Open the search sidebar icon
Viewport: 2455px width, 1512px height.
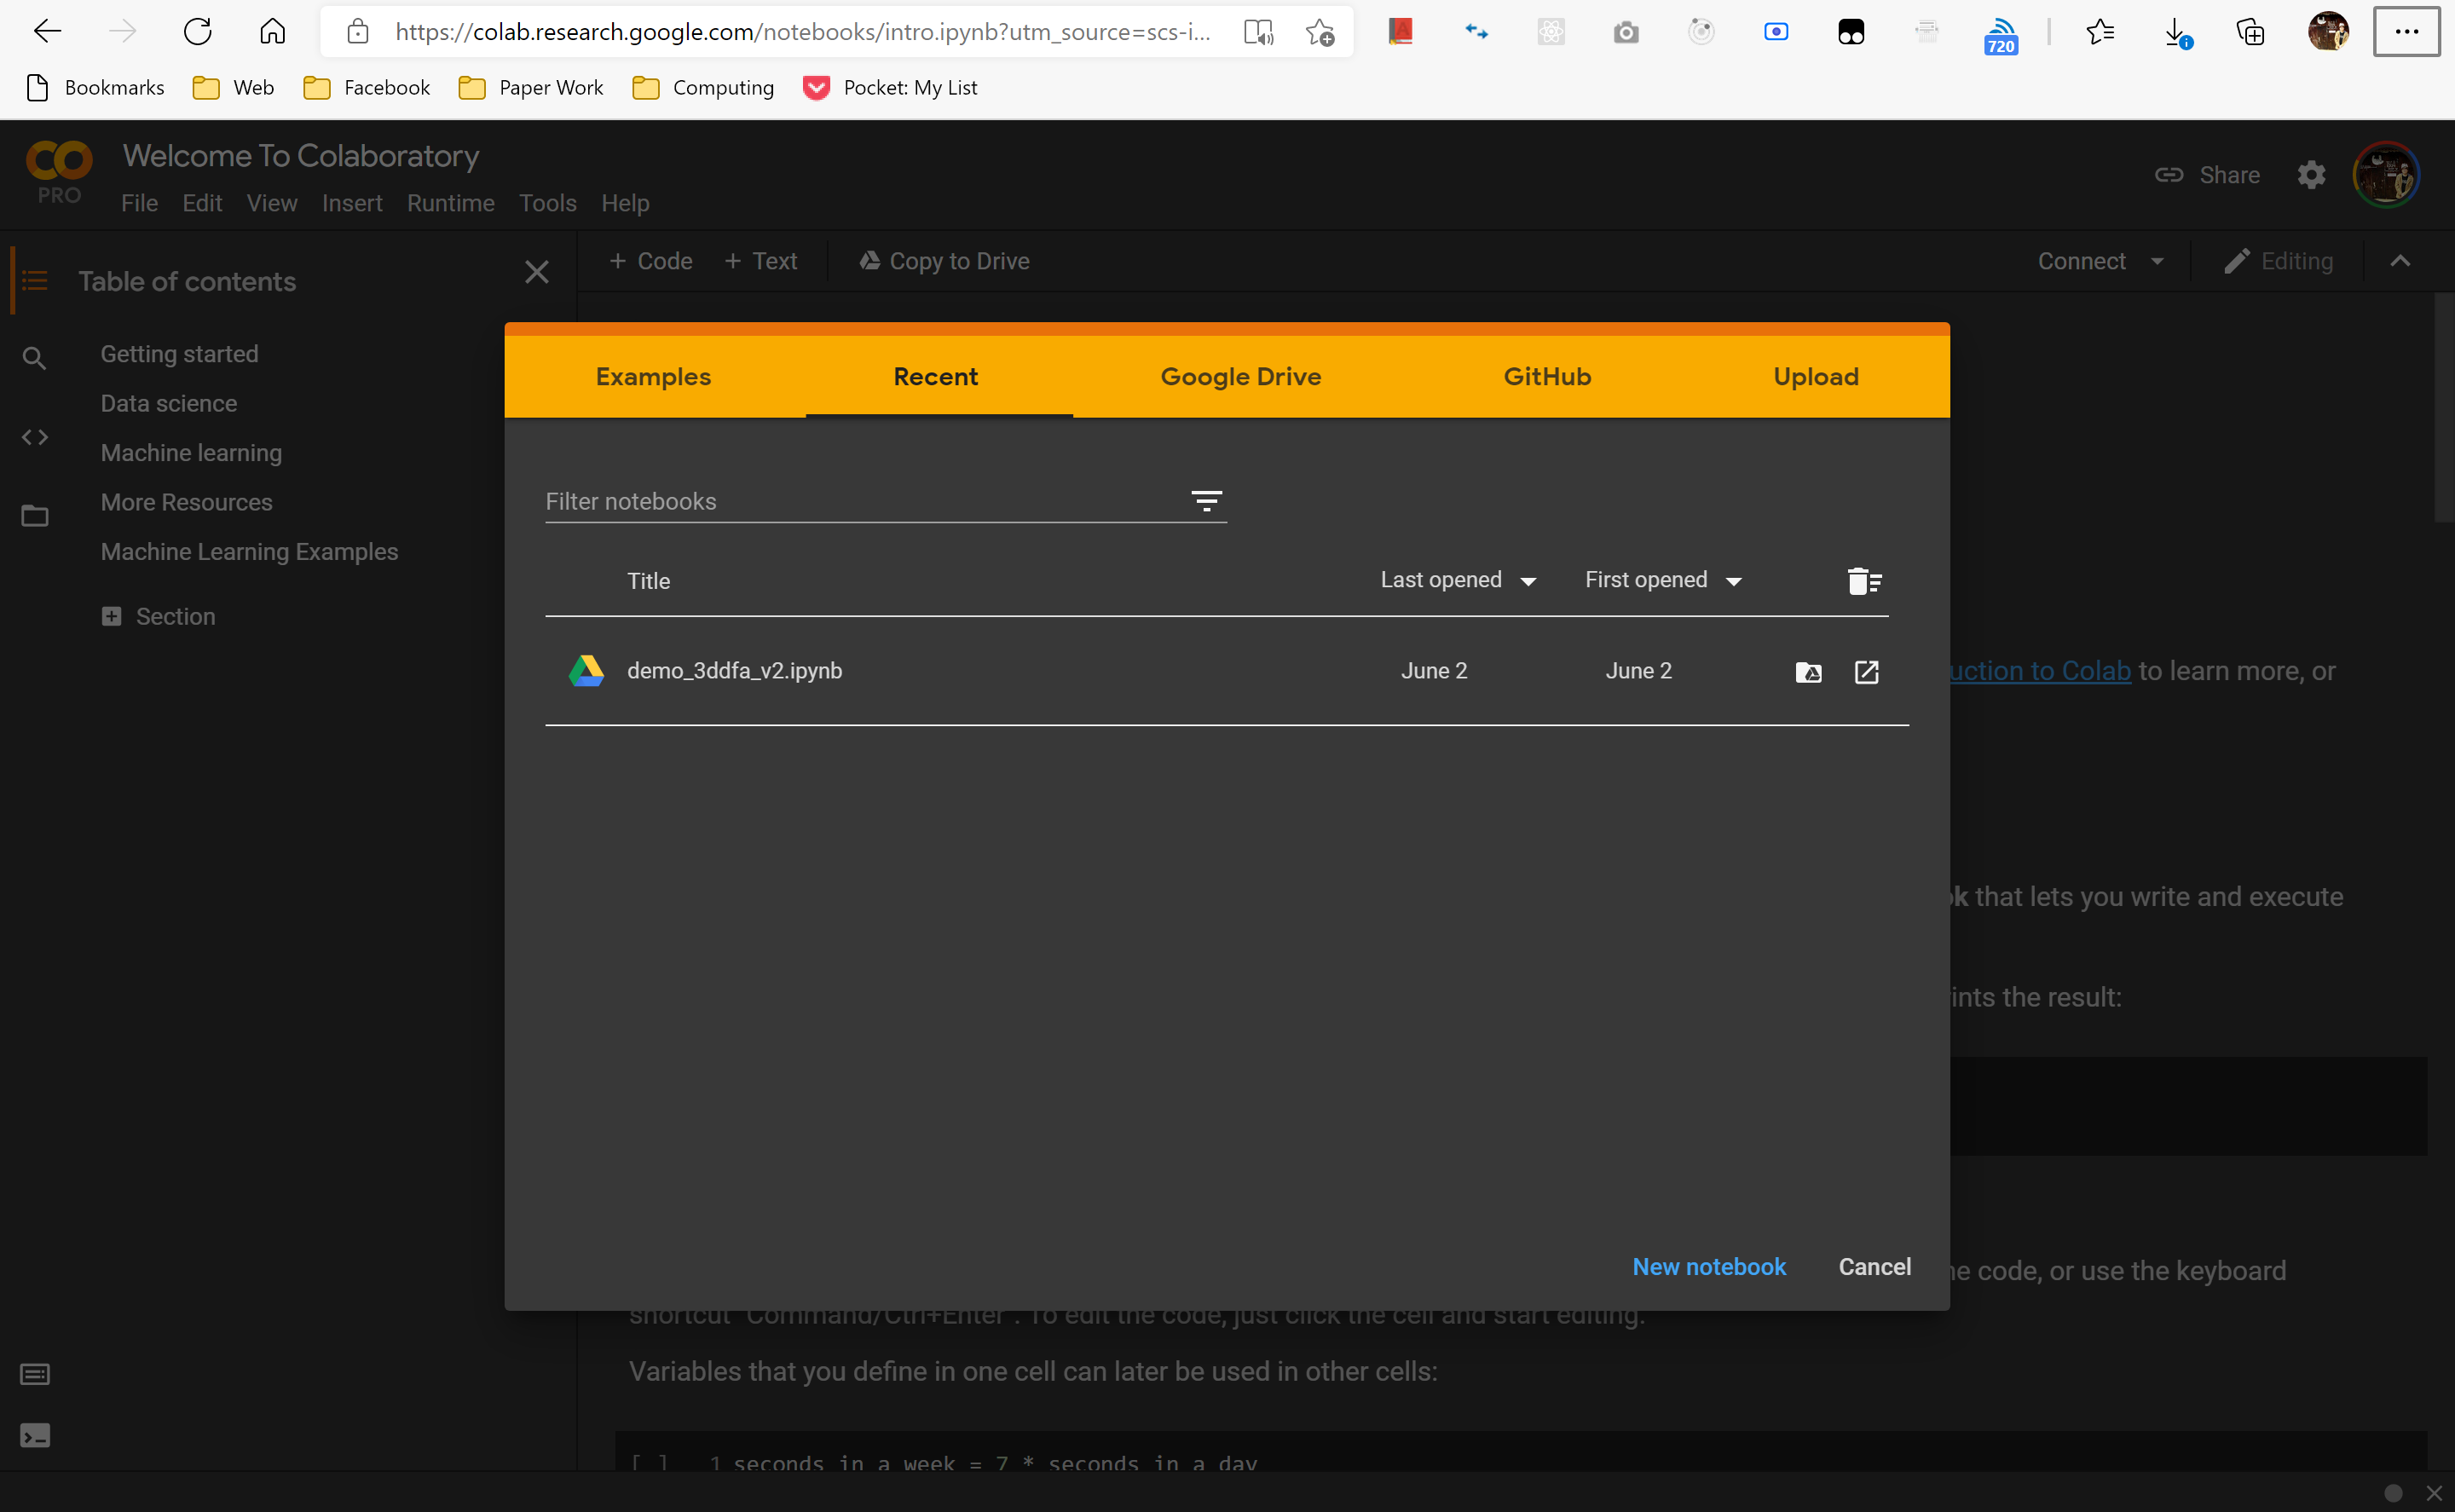pos(34,357)
